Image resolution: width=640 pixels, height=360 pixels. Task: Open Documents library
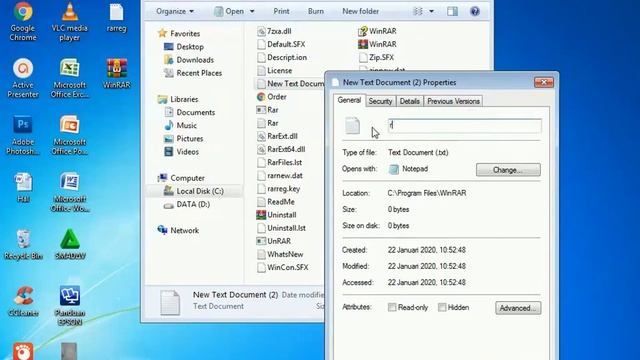point(190,112)
